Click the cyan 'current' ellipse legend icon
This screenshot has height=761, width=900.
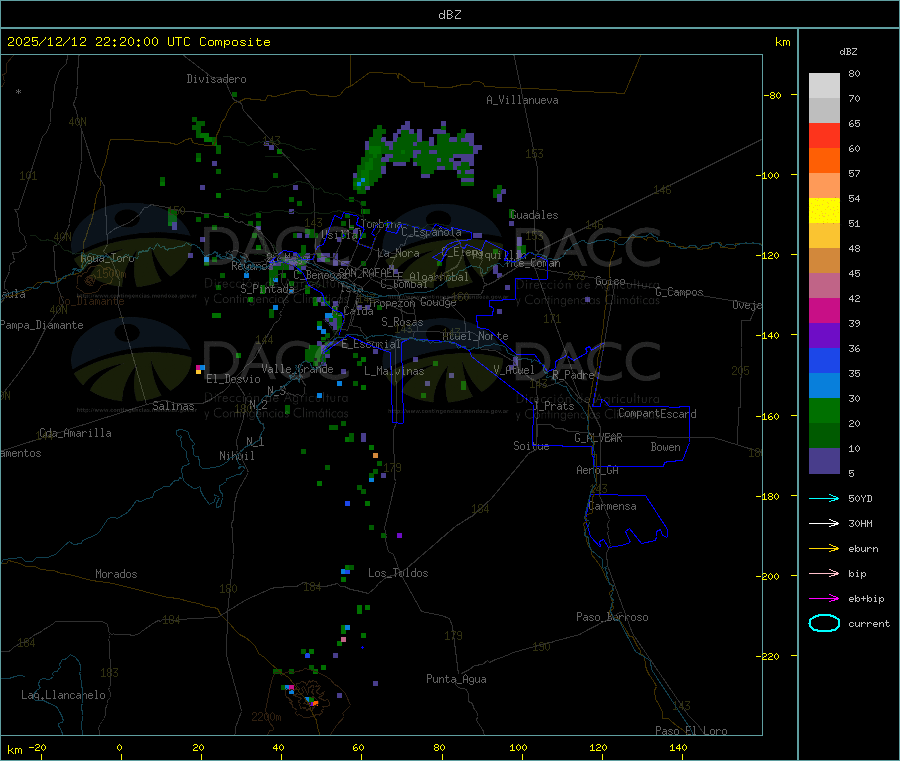(824, 623)
